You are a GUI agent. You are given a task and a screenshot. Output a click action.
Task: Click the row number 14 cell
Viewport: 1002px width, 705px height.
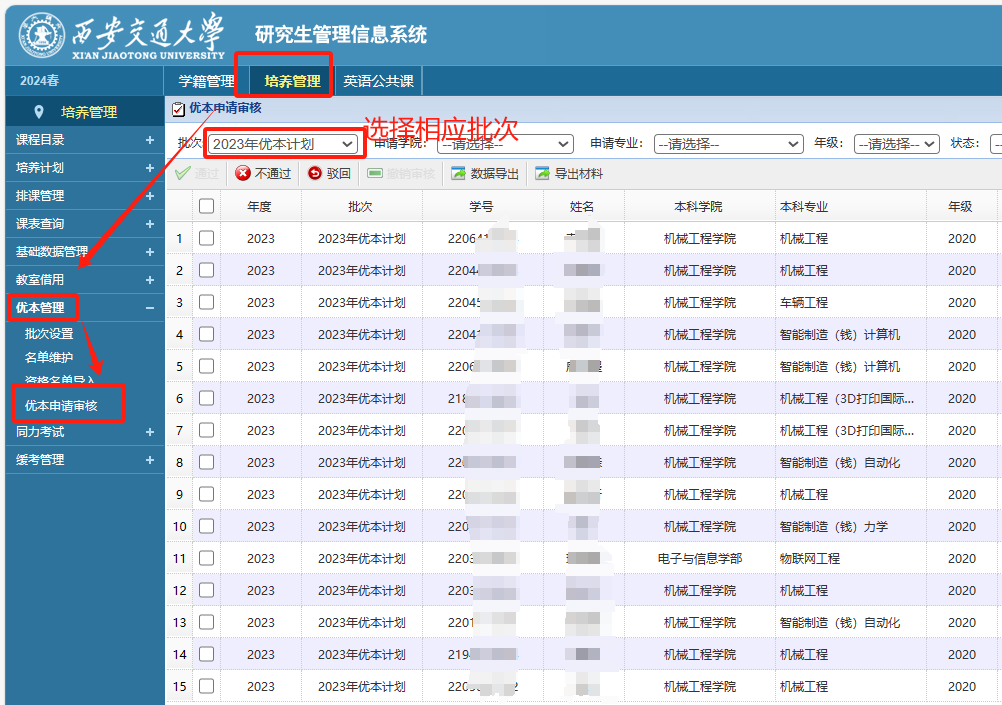180,655
